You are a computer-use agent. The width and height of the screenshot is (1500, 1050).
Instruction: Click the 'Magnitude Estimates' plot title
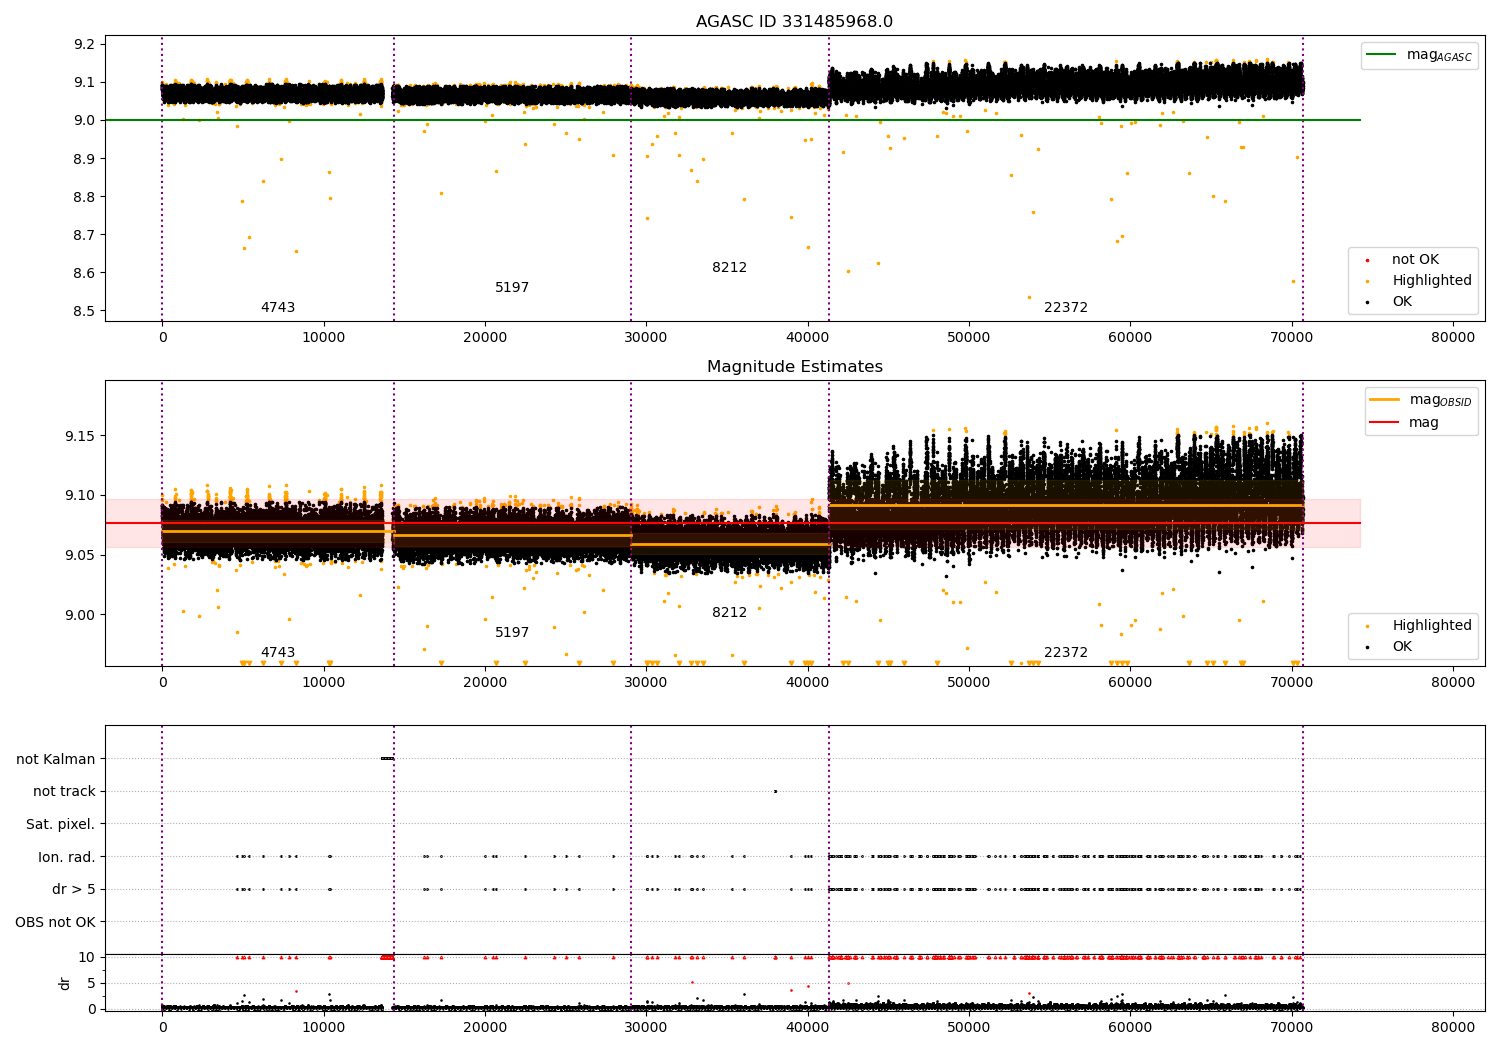point(794,367)
